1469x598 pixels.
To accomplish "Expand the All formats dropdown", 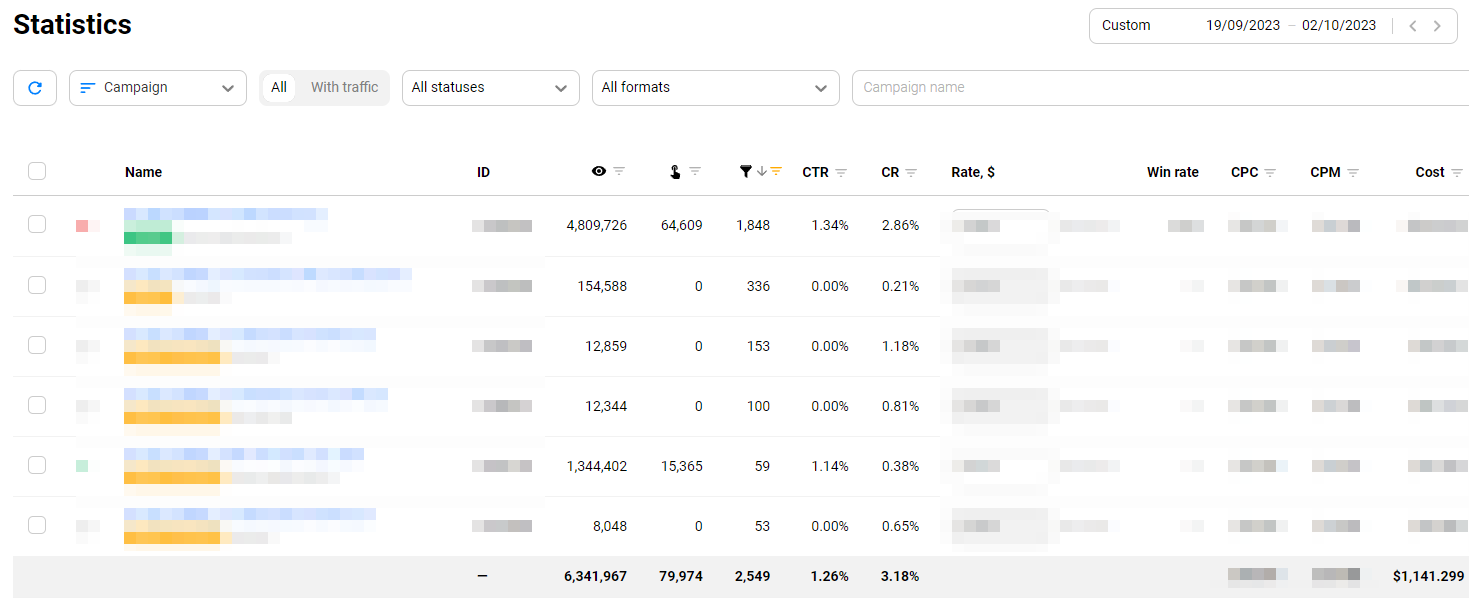I will (x=715, y=88).
